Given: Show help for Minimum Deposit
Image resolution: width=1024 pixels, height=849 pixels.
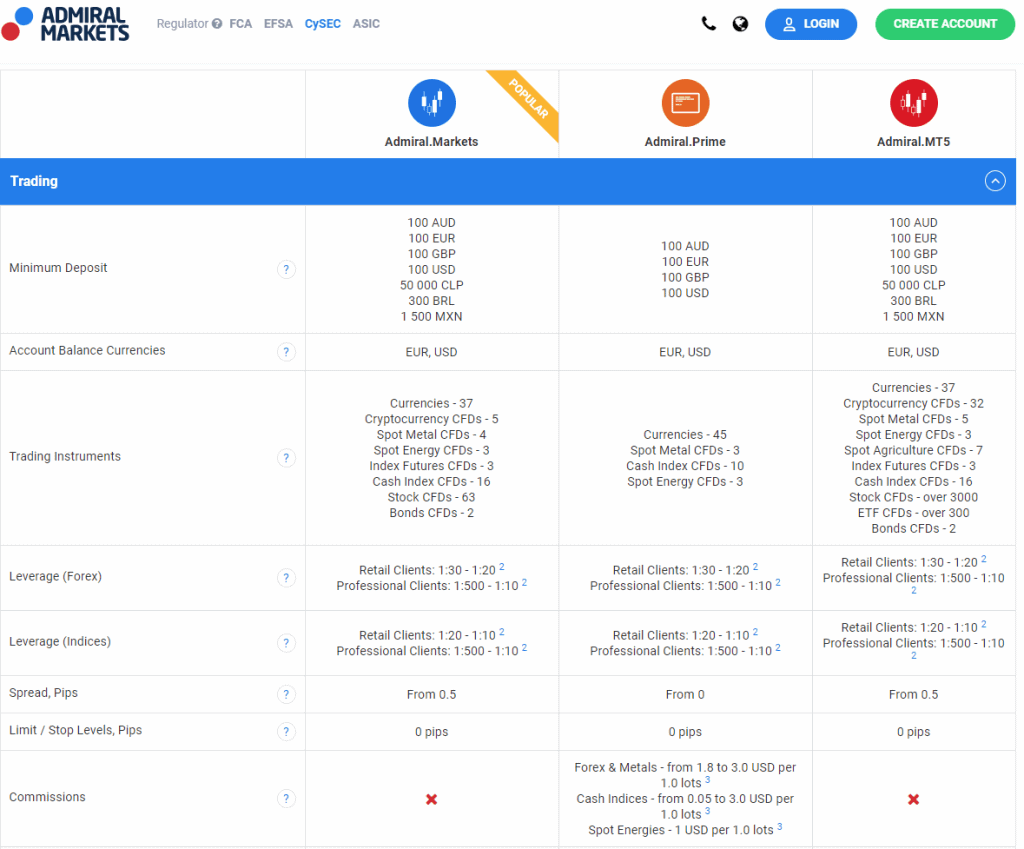Looking at the screenshot, I should coord(286,269).
